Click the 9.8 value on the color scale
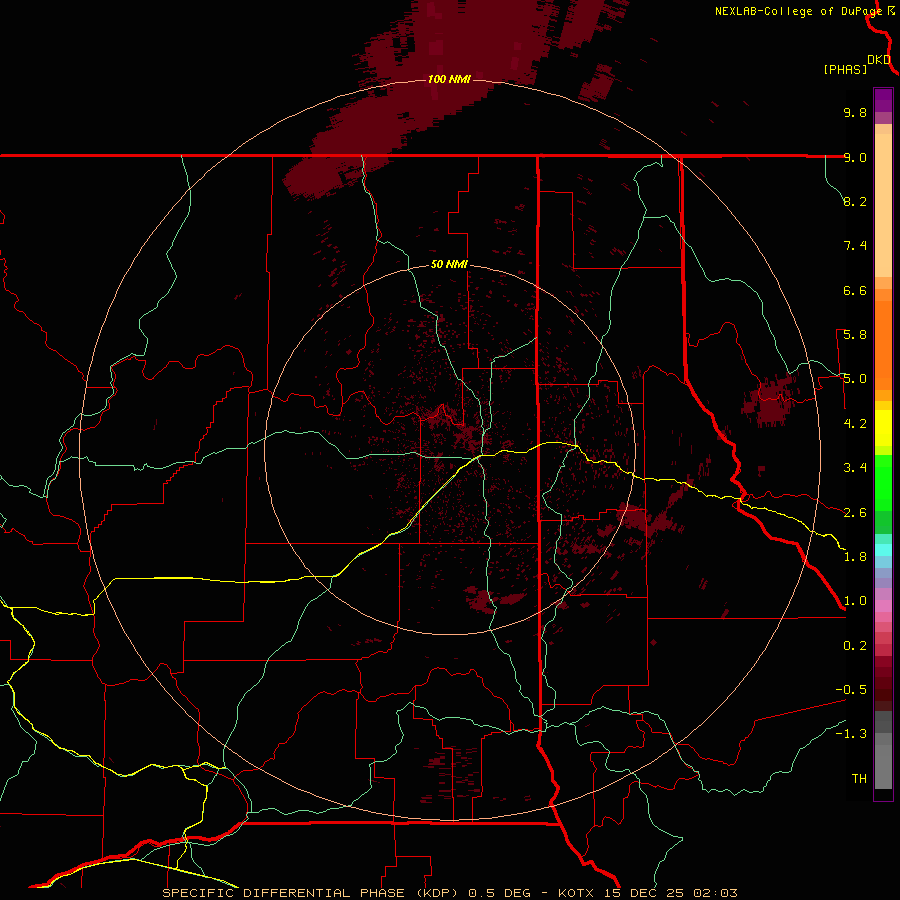The width and height of the screenshot is (900, 900). coord(855,112)
